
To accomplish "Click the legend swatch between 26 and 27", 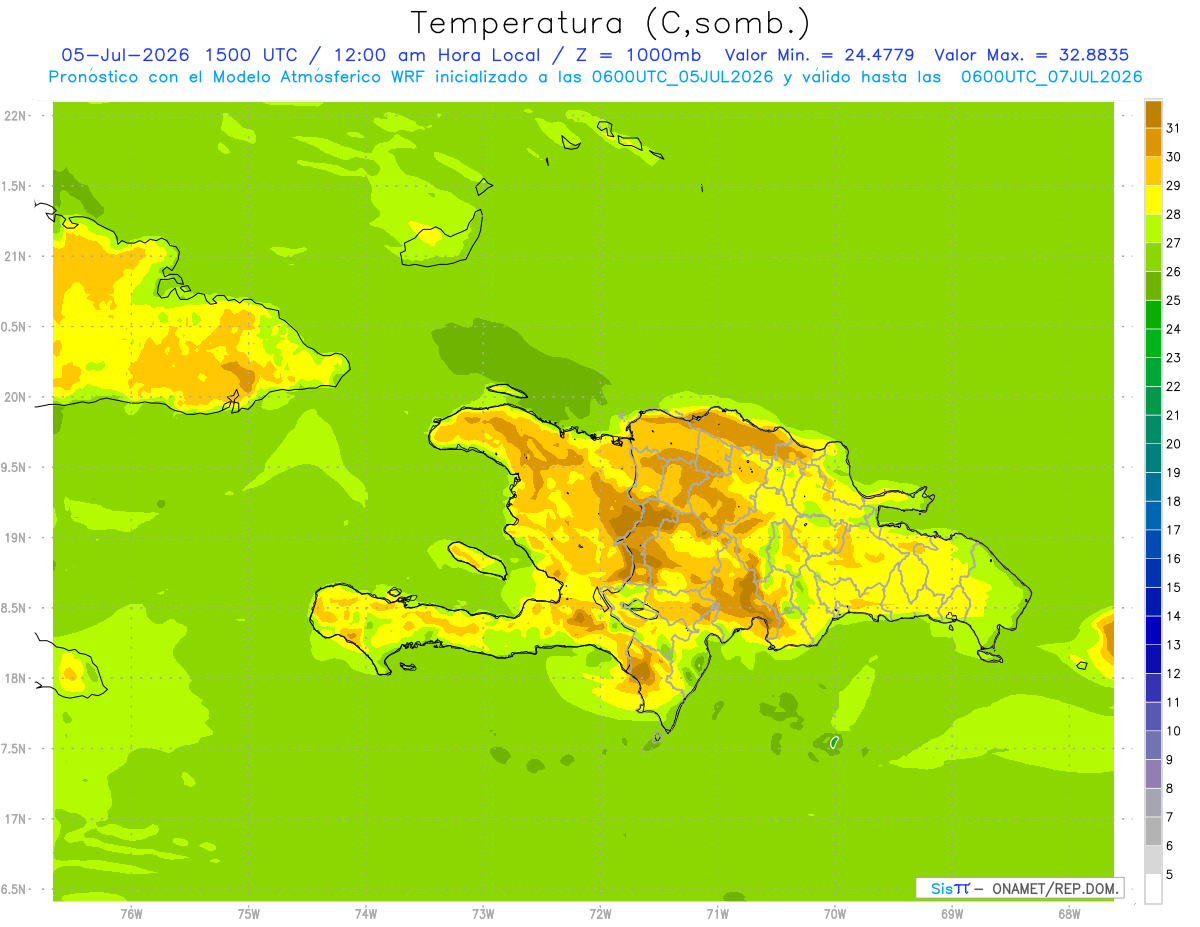I will [1154, 257].
